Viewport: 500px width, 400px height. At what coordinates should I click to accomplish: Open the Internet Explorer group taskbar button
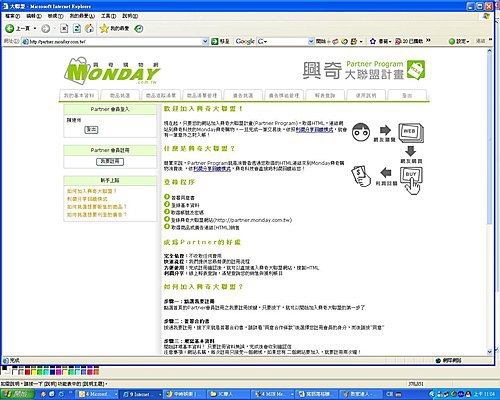tap(141, 394)
